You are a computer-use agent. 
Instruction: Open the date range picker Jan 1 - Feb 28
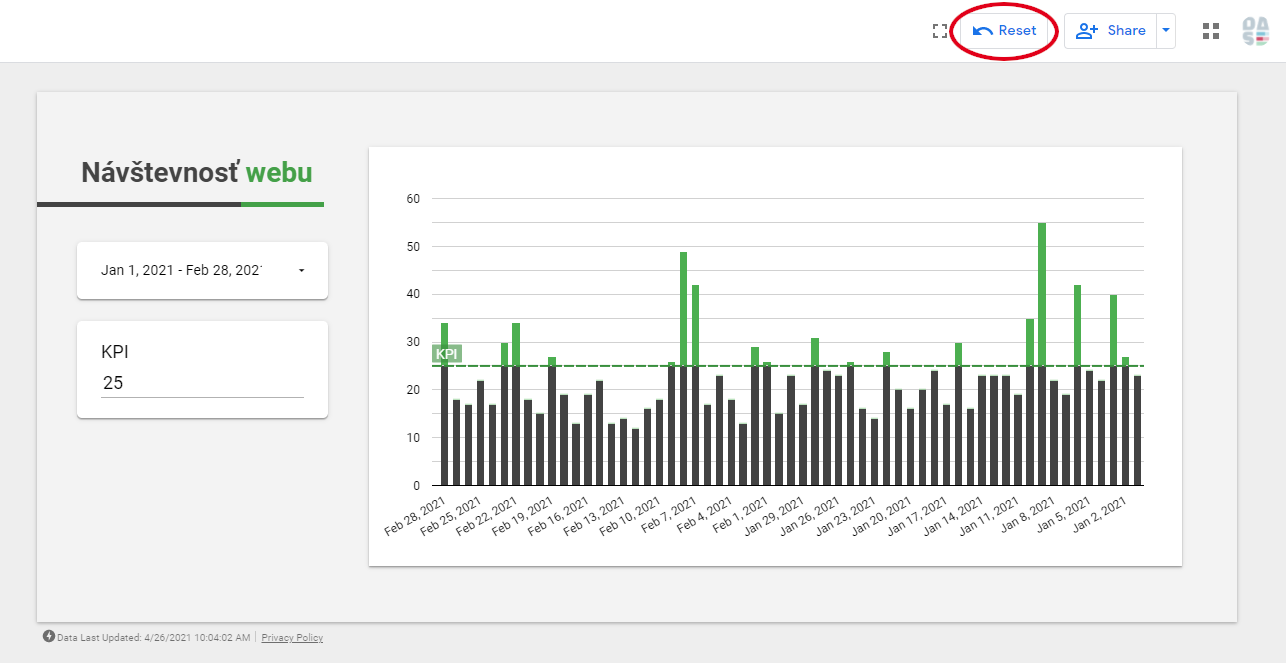202,270
